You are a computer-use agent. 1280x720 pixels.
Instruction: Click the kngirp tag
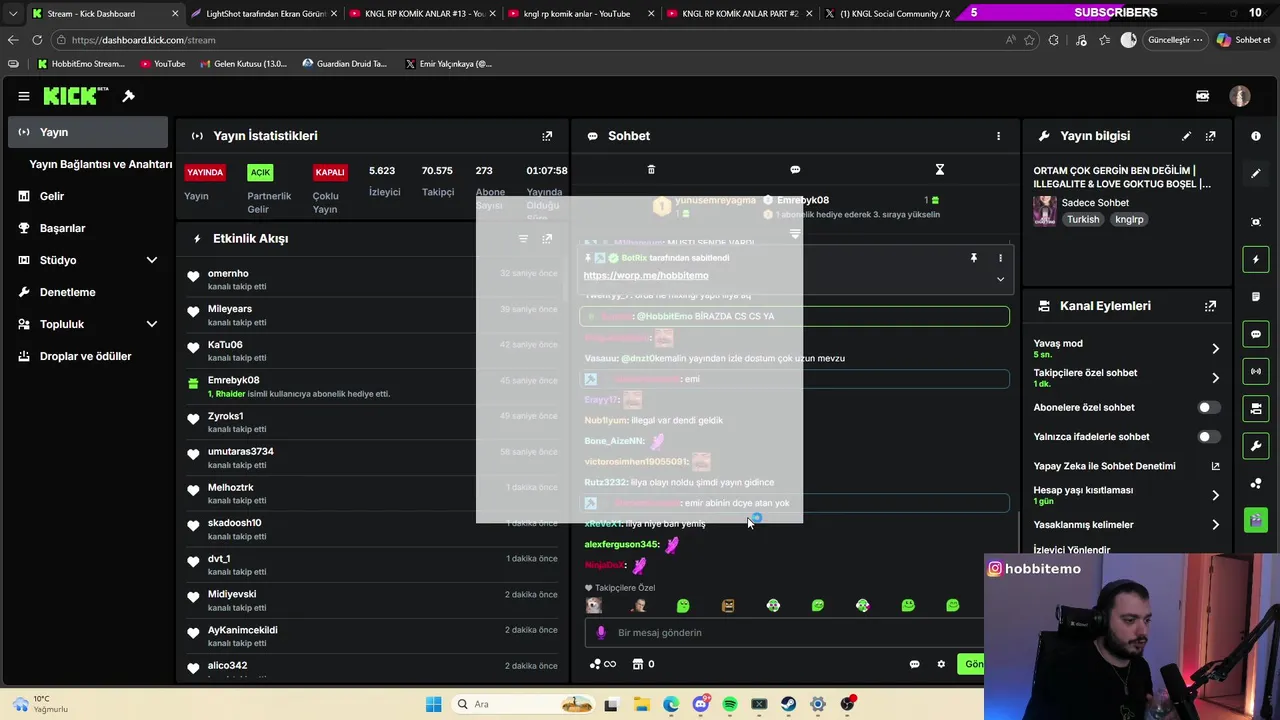pos(1129,220)
